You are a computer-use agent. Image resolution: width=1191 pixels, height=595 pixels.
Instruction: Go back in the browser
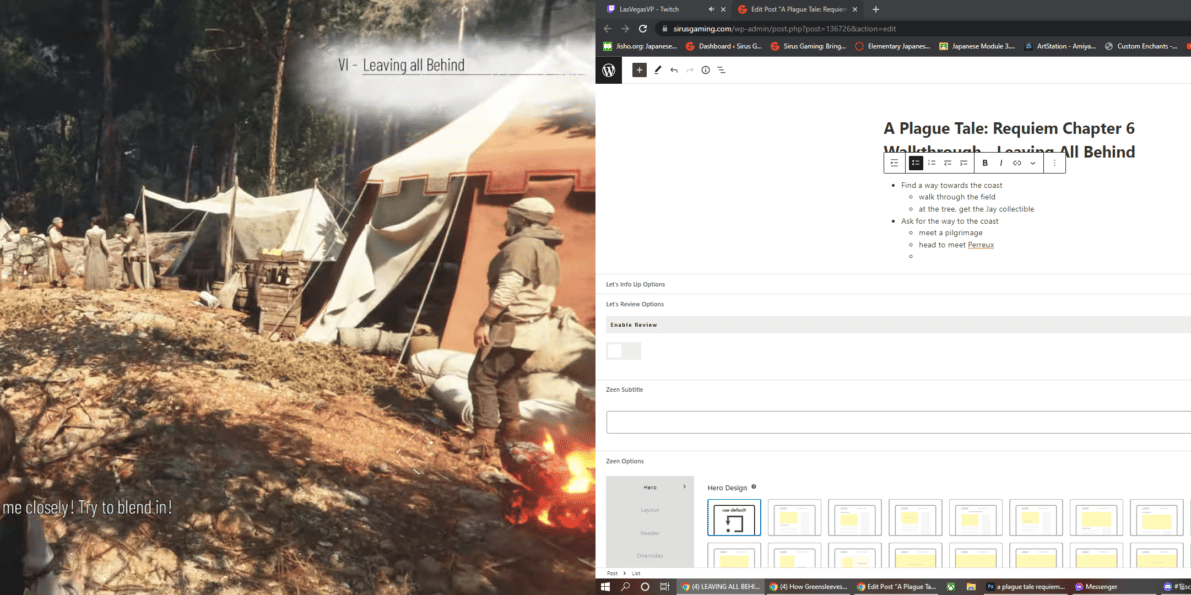coord(607,28)
